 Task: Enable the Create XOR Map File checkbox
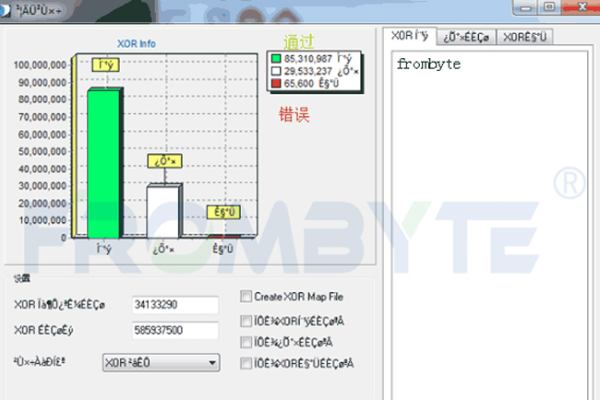point(246,297)
